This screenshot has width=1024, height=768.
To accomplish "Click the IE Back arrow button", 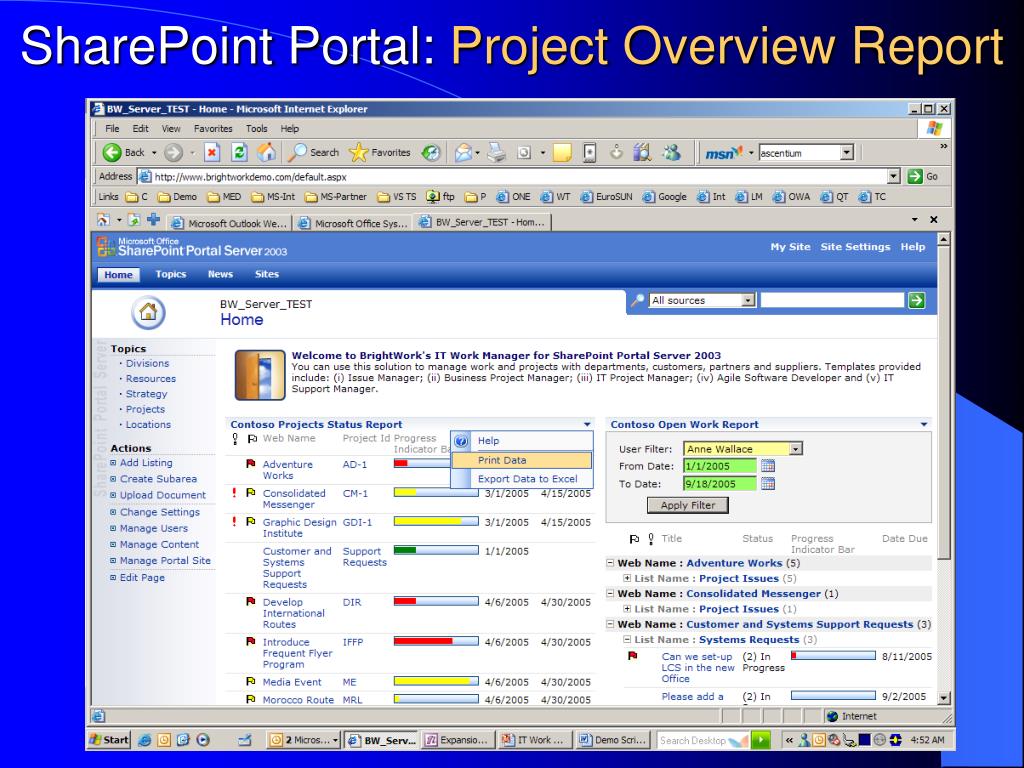I will (x=112, y=153).
